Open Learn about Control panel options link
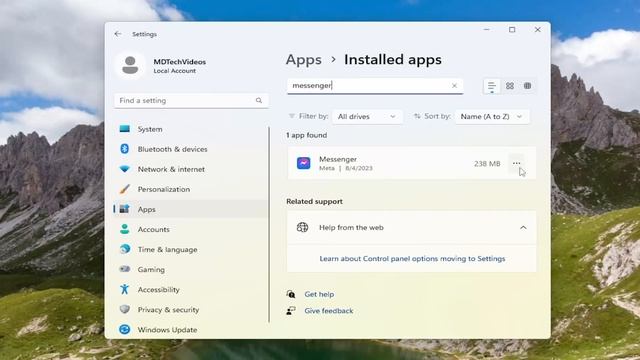 click(x=412, y=259)
